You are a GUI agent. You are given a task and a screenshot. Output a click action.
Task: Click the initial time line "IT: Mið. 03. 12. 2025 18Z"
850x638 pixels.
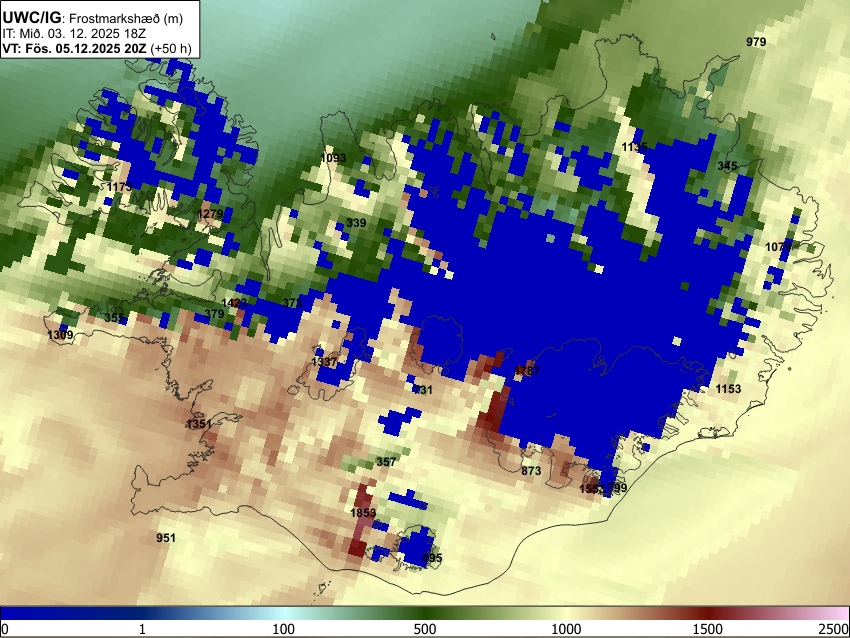74,34
